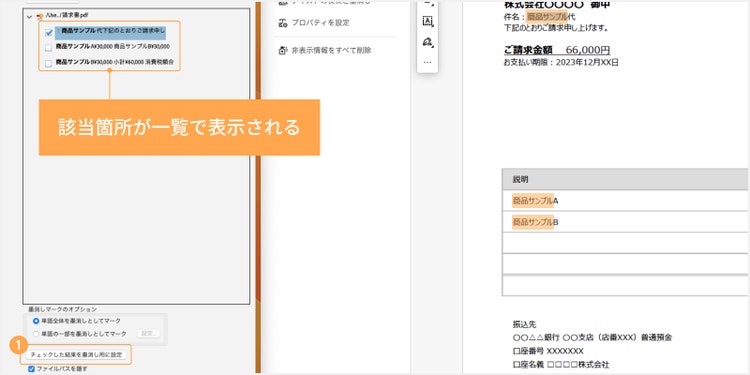Click 'チェックした結果を墨消し用に設定' button
The image size is (750, 375).
click(x=77, y=355)
